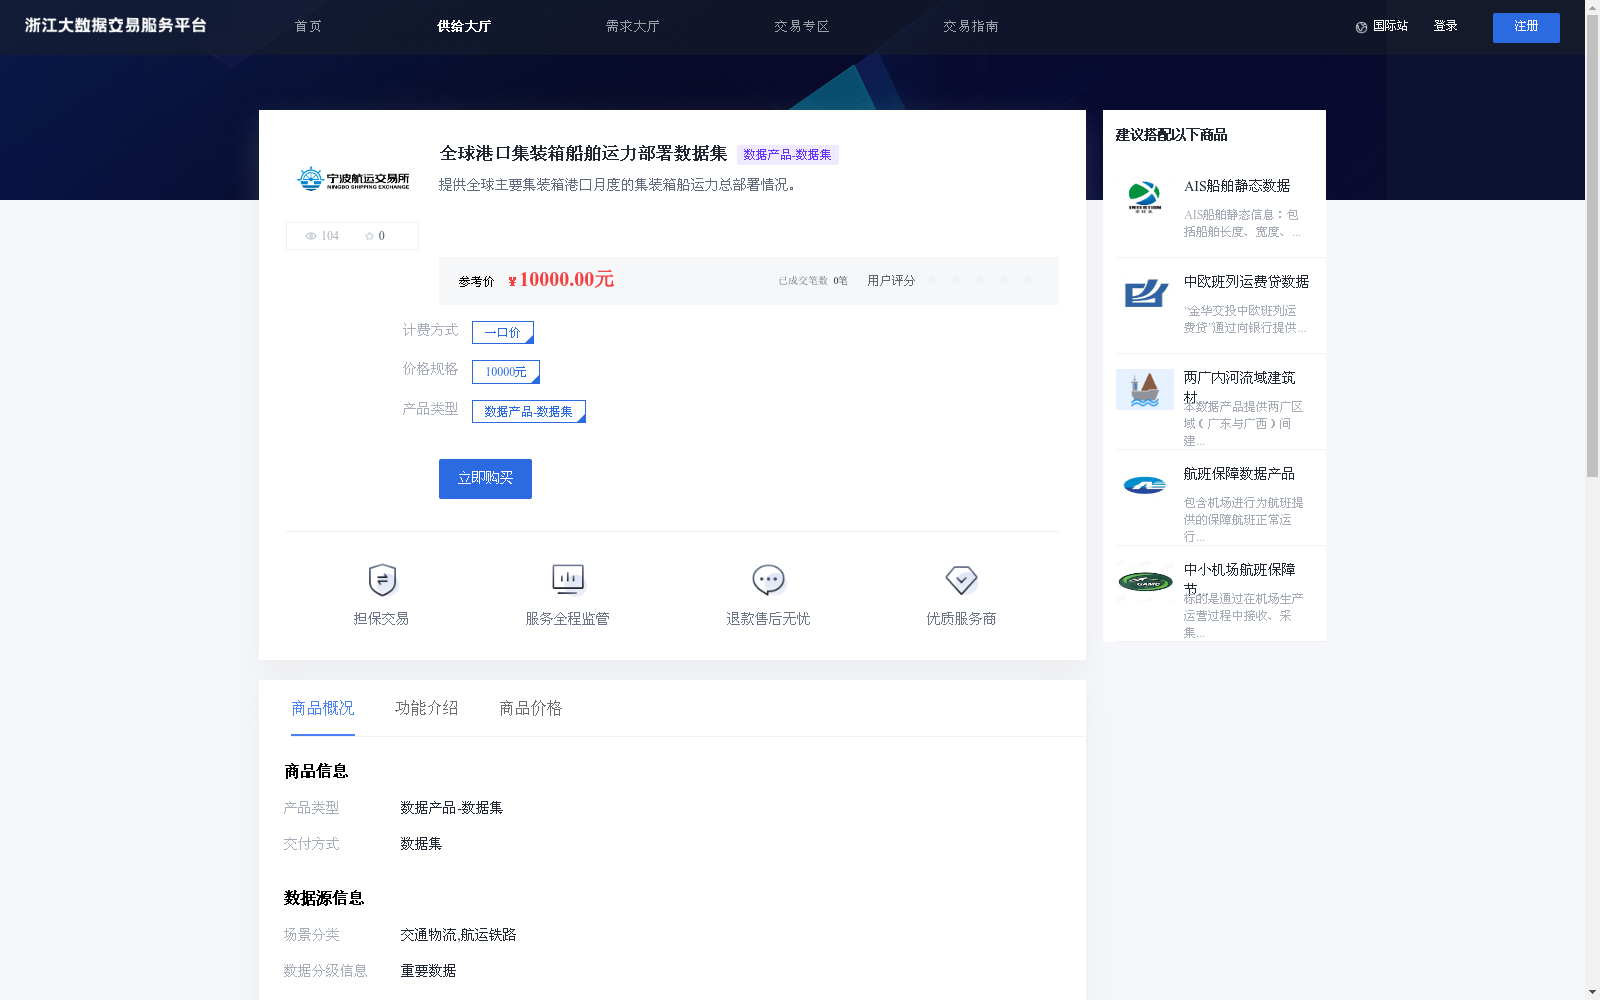Open the AIS船舶静态数据 product logo
1600x1000 pixels.
(1145, 197)
